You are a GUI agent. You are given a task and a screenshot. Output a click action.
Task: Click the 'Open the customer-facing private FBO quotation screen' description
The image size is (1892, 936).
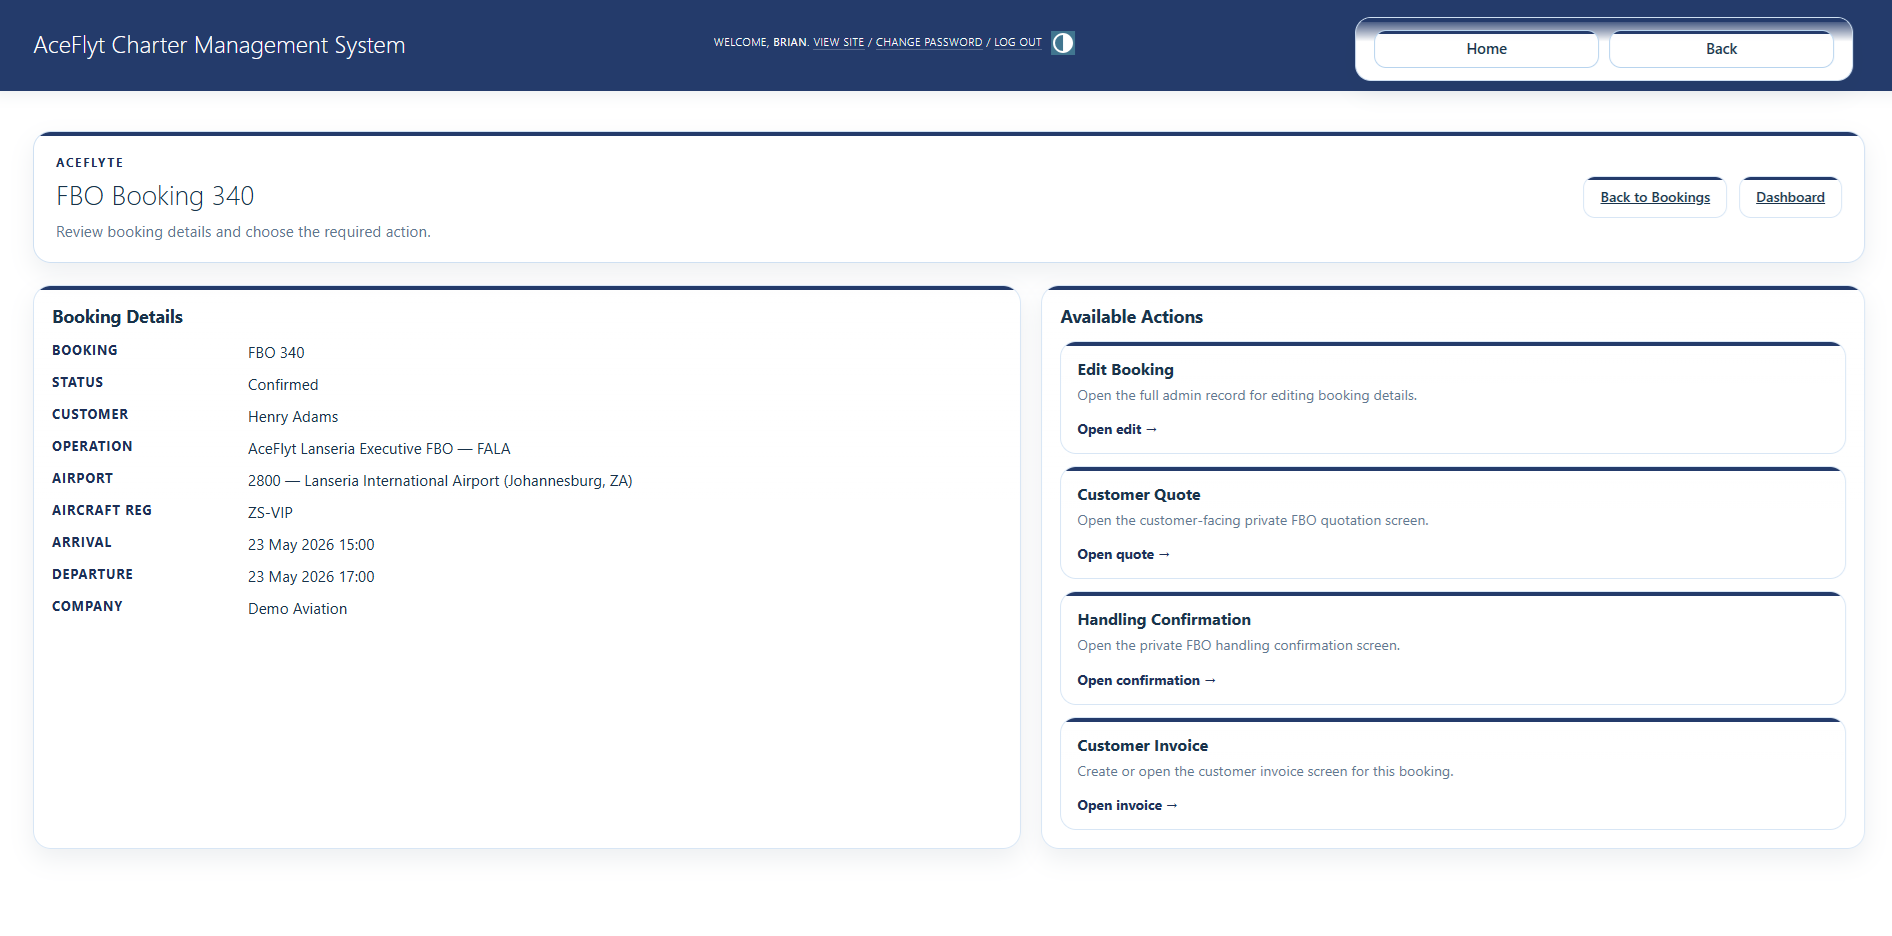pyautogui.click(x=1252, y=521)
